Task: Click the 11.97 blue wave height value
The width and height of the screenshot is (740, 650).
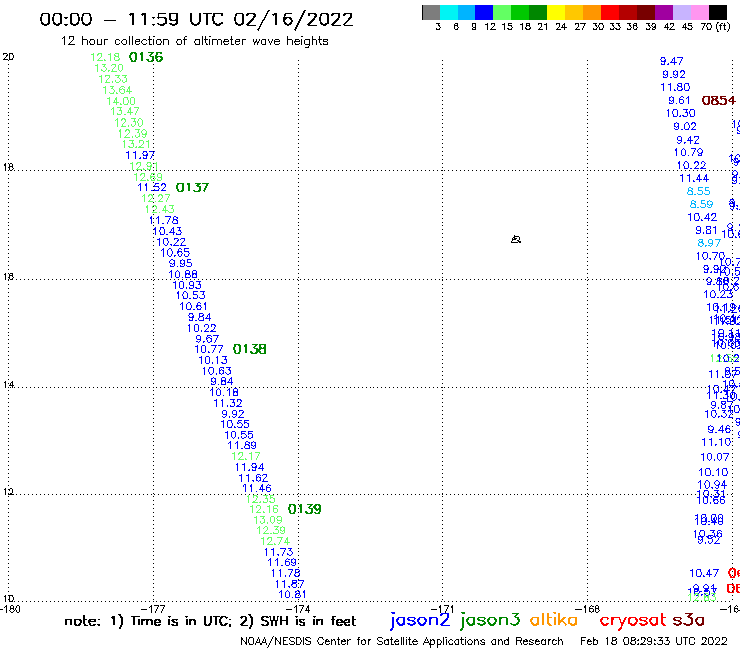Action: click(x=140, y=155)
